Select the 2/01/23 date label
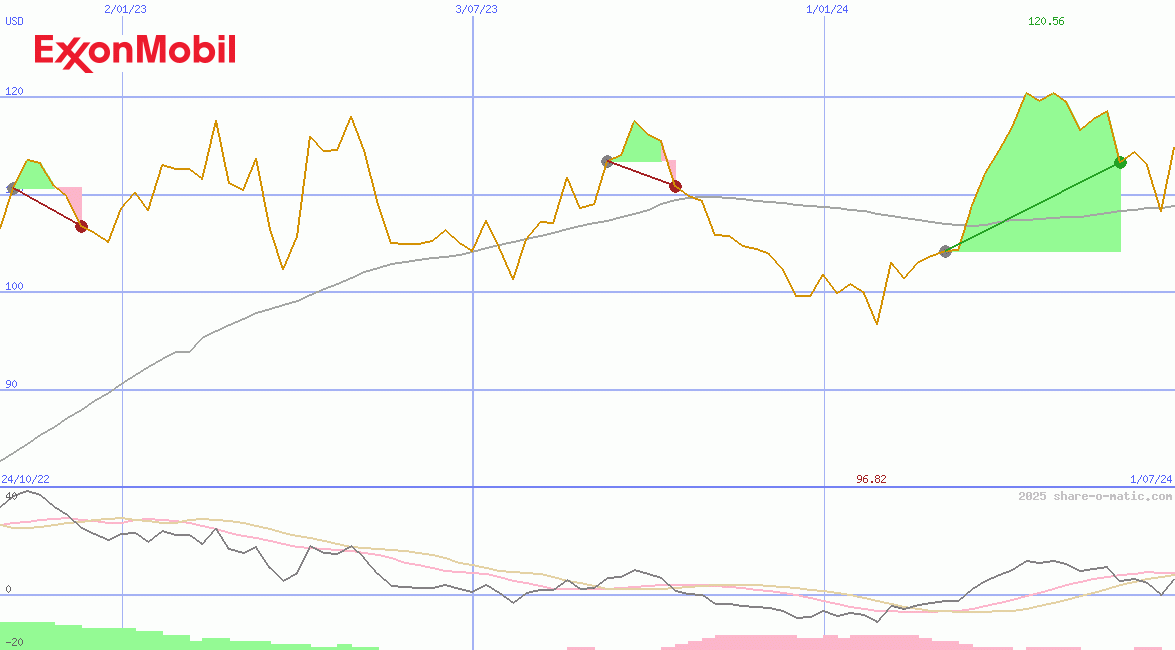The width and height of the screenshot is (1175, 650). (x=125, y=9)
